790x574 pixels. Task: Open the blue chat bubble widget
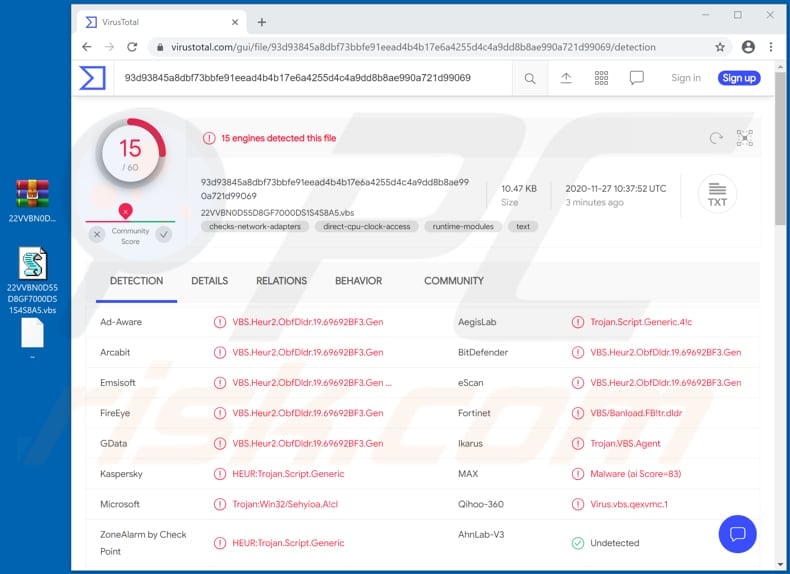tap(737, 534)
